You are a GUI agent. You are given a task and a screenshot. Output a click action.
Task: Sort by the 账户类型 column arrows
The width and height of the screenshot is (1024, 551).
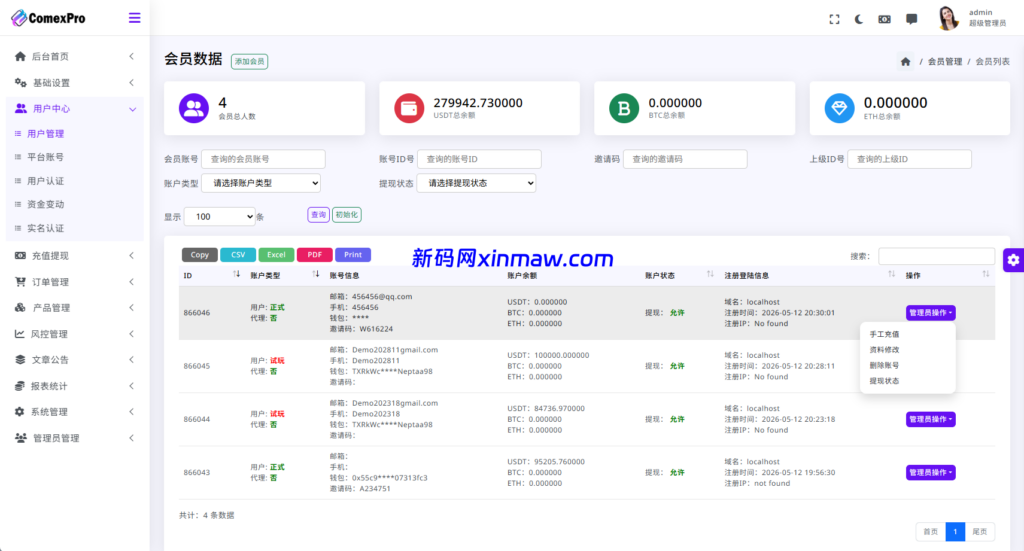(x=315, y=275)
